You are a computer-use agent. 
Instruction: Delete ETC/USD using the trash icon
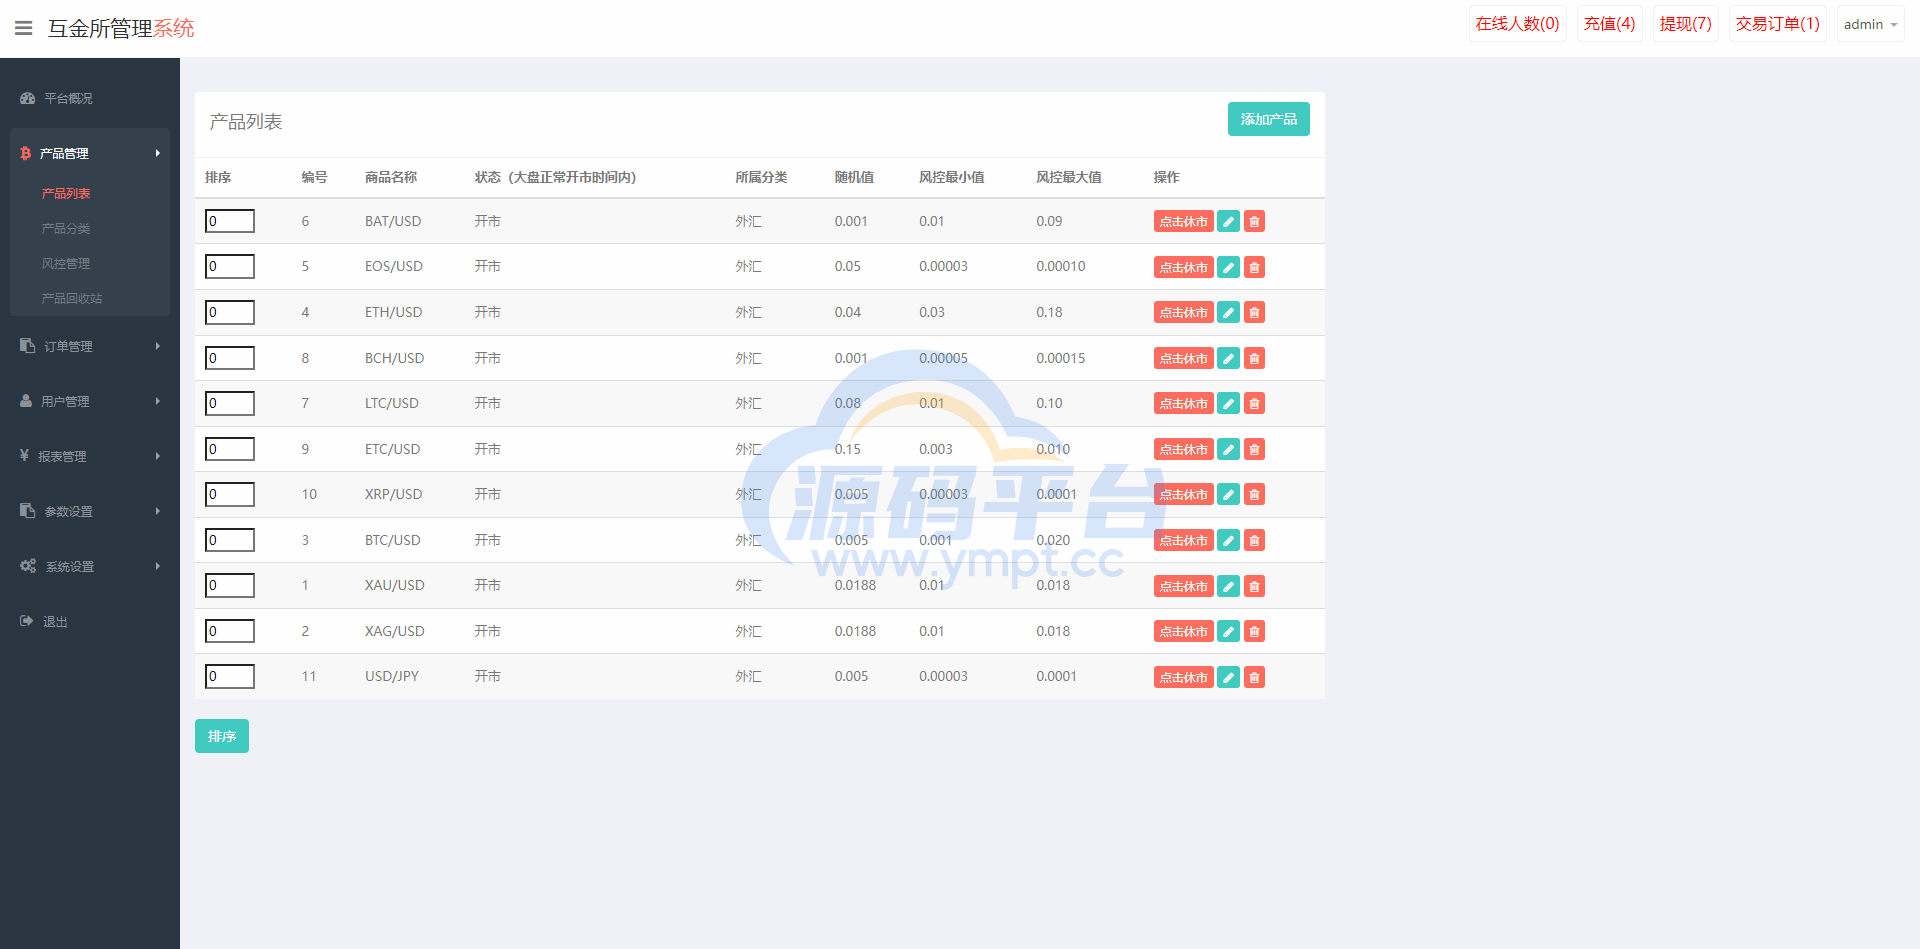click(1254, 449)
